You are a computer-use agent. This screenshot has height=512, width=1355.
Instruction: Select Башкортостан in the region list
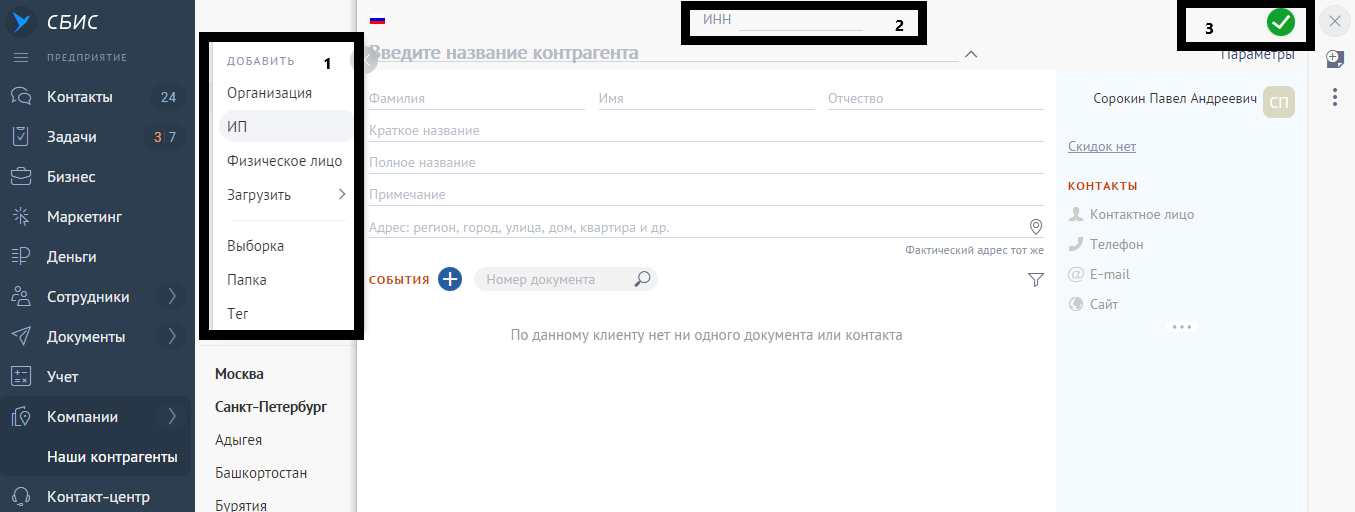(x=261, y=474)
